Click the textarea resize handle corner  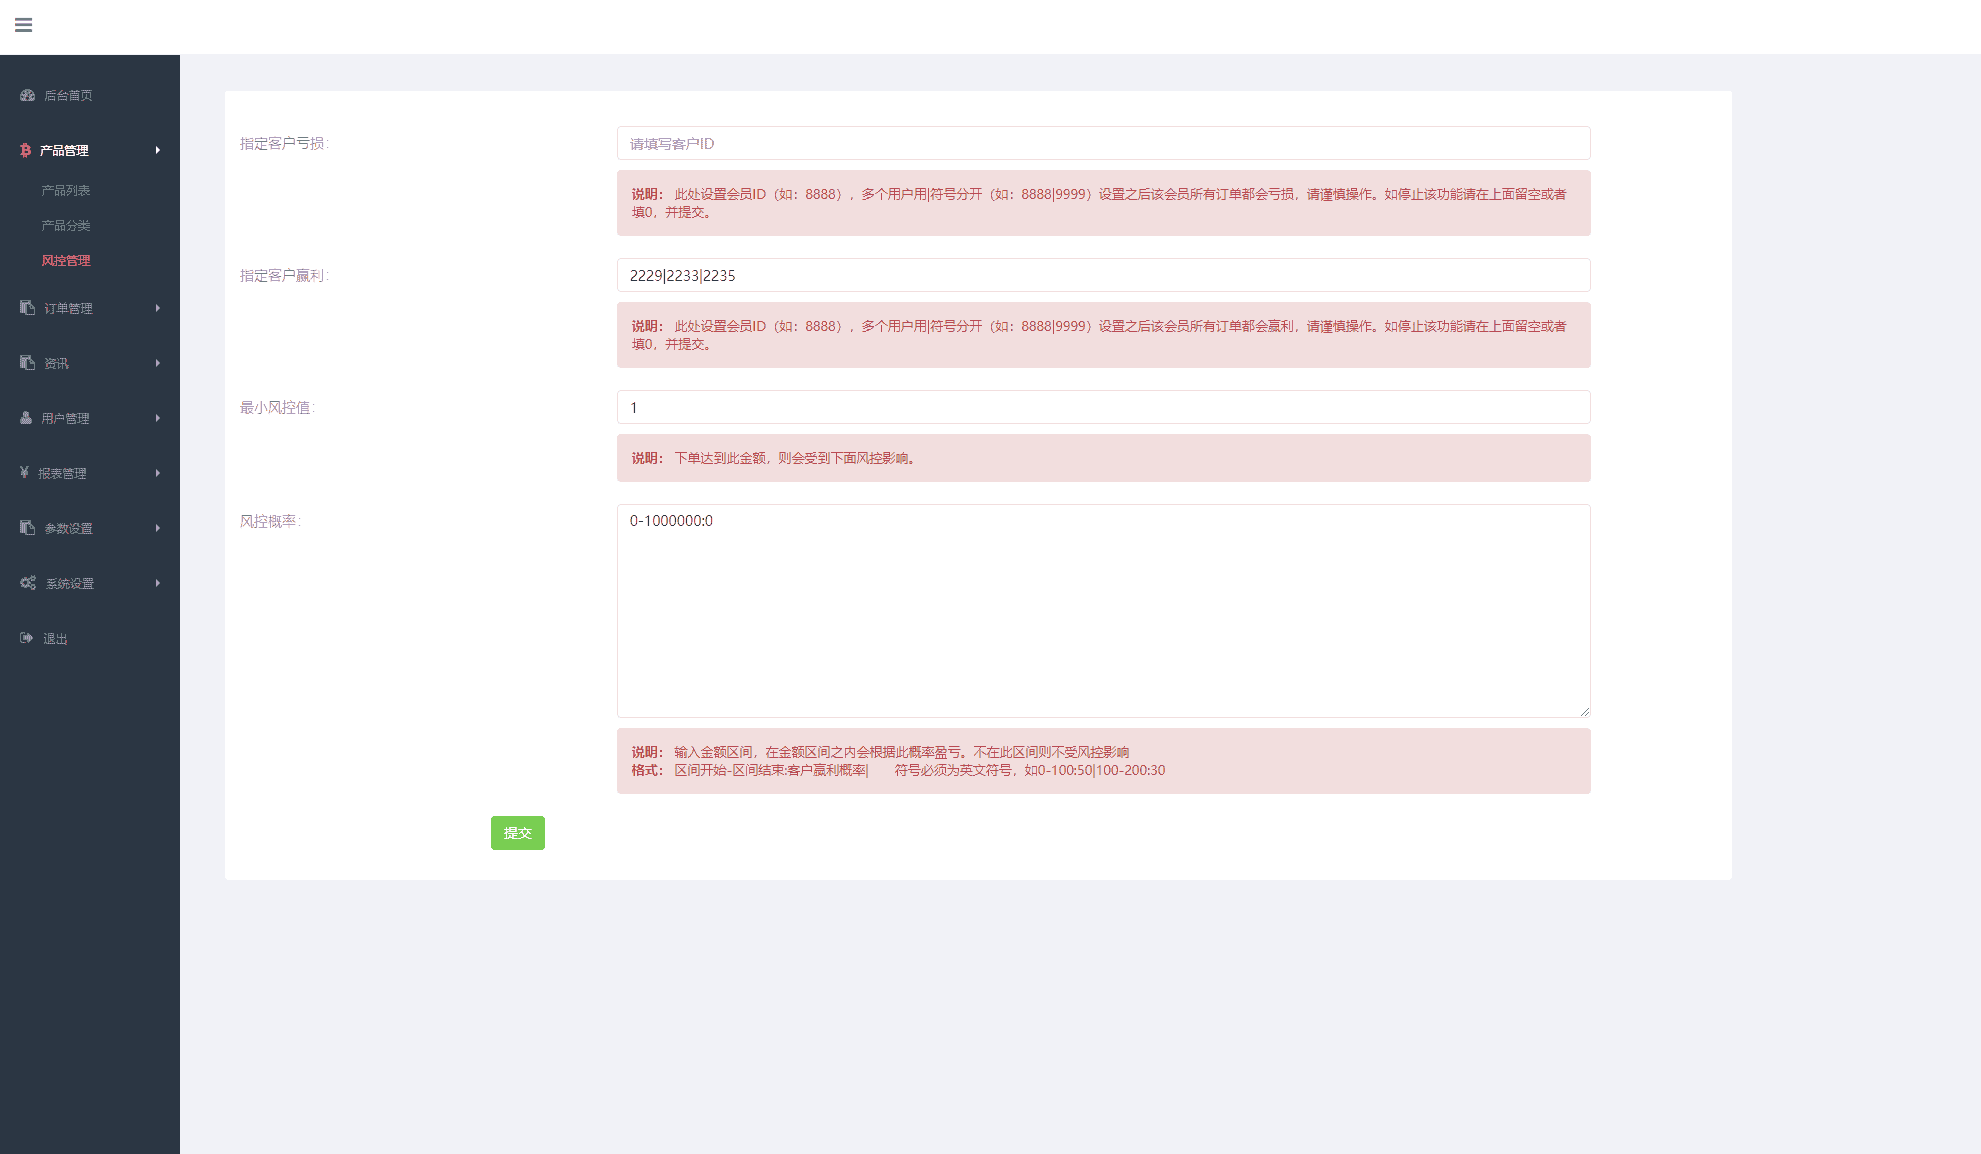(1585, 712)
